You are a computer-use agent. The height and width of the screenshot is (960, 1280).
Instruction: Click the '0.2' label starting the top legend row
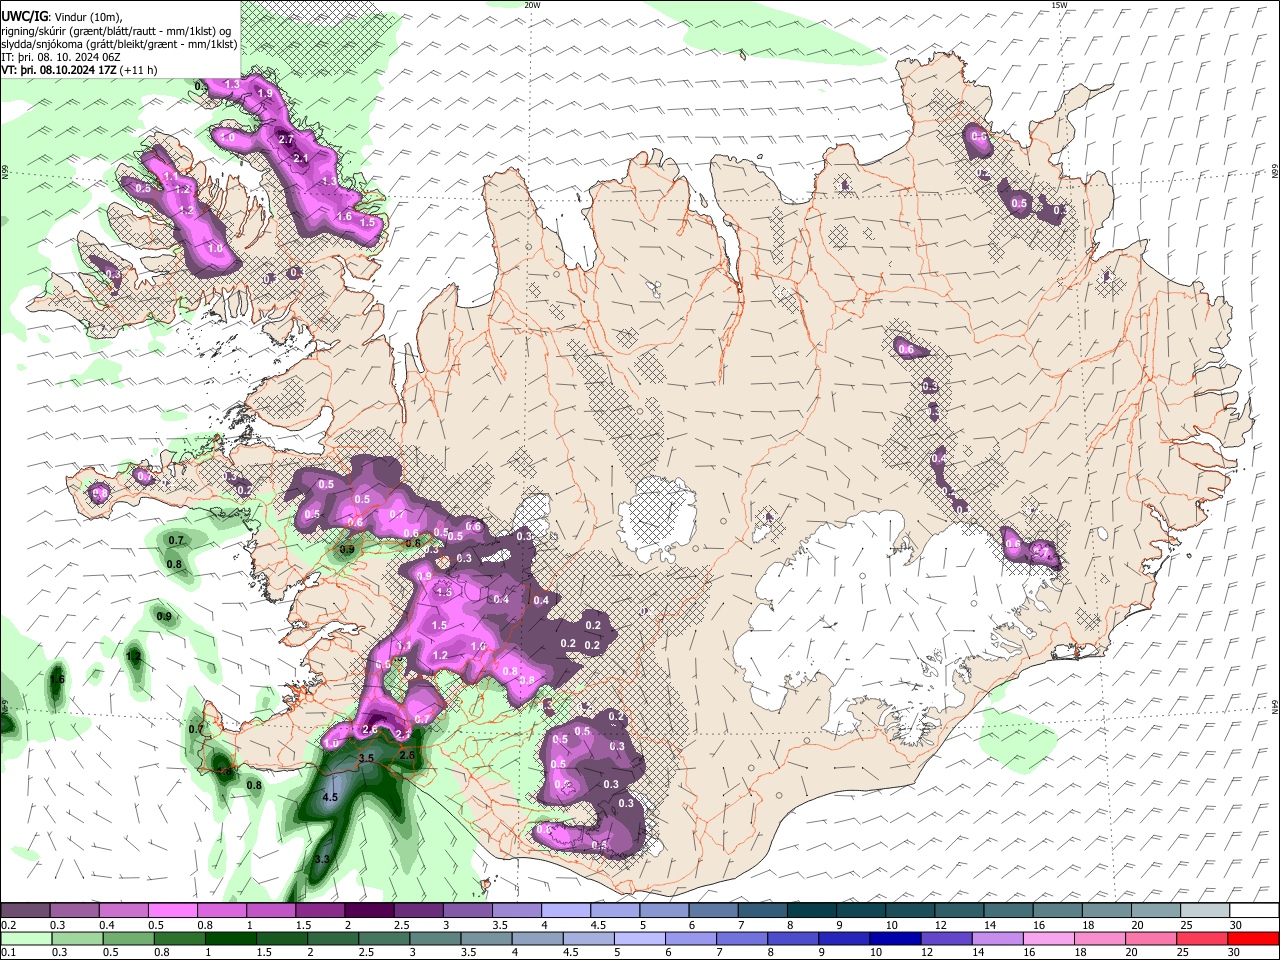(x=9, y=925)
